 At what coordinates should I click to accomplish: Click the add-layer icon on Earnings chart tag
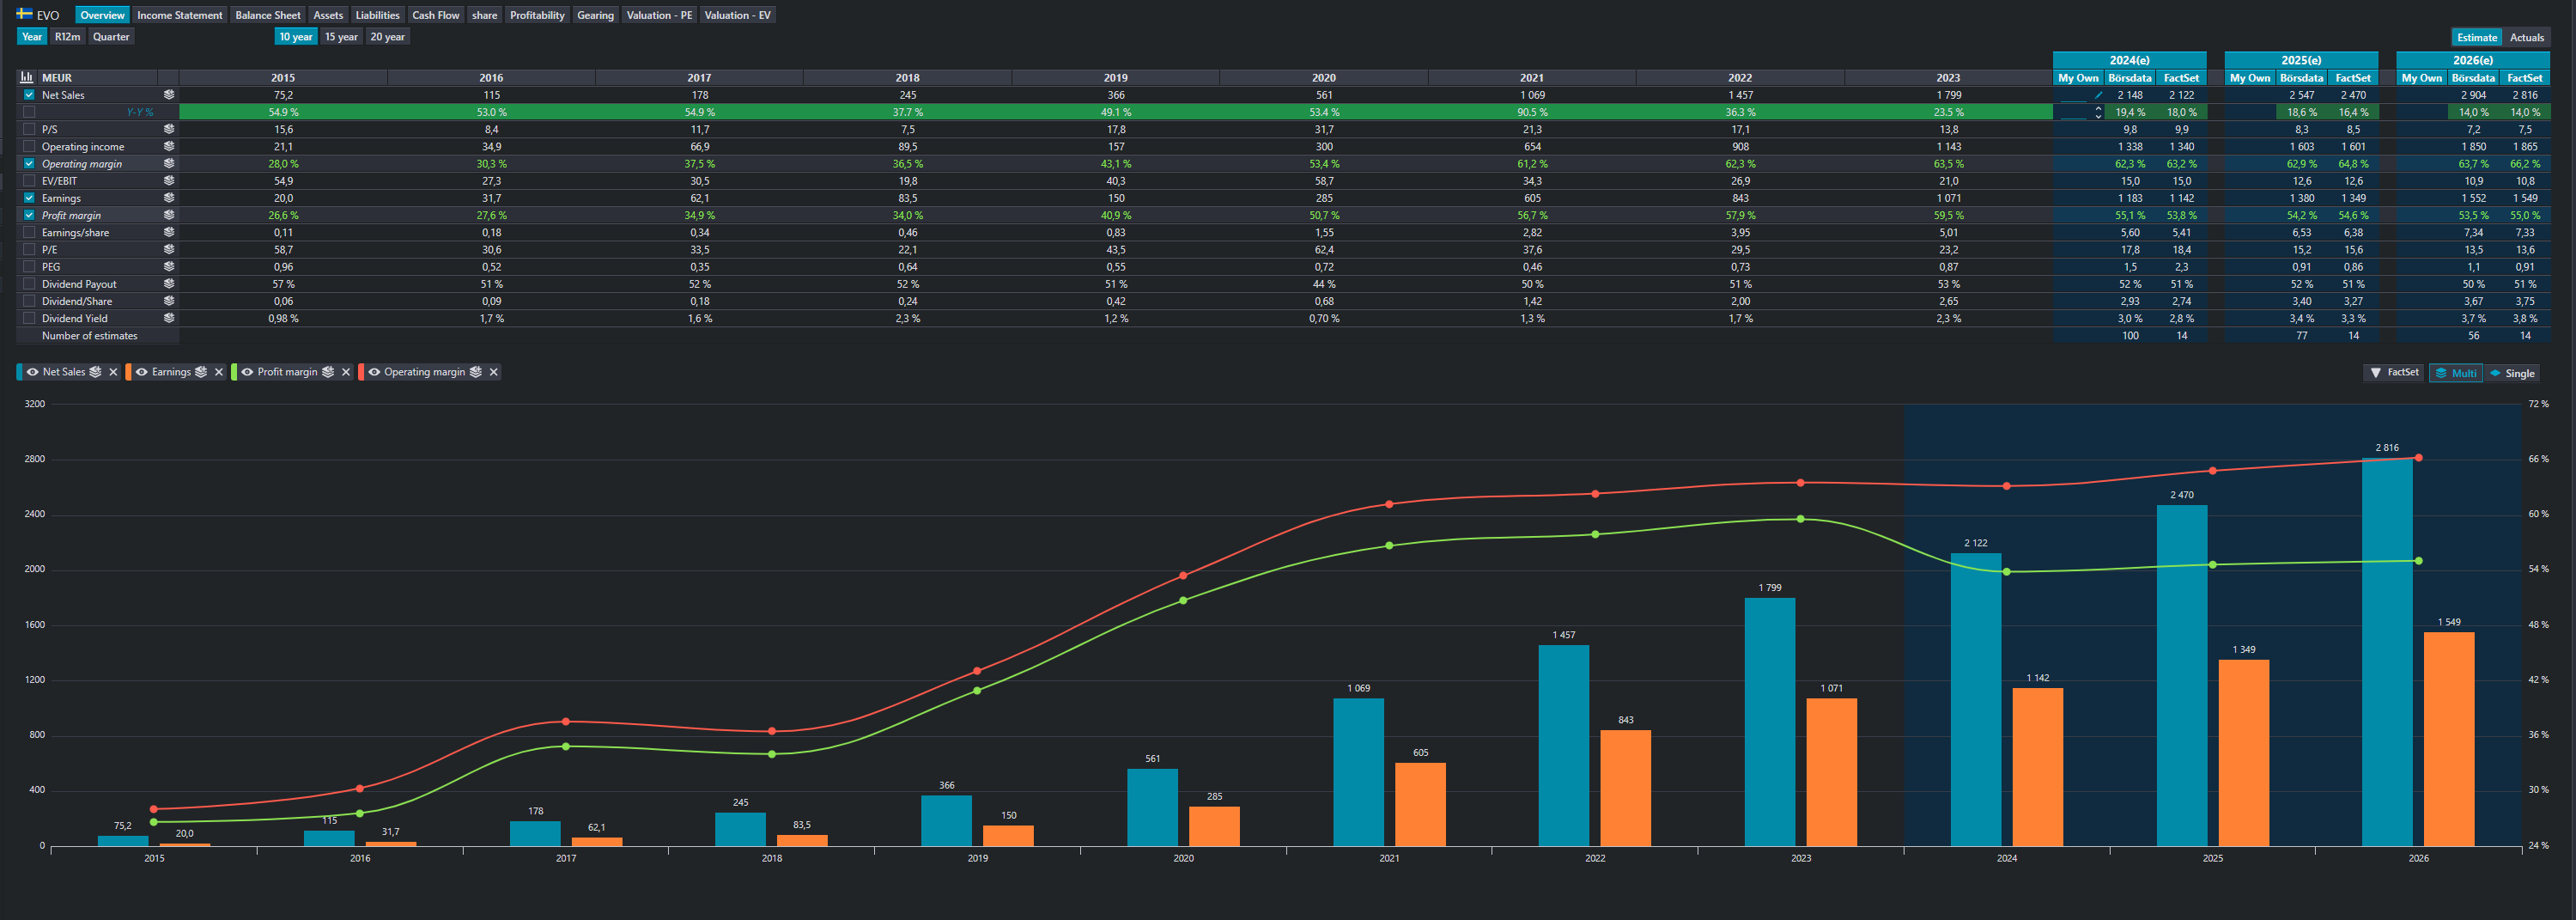point(201,372)
